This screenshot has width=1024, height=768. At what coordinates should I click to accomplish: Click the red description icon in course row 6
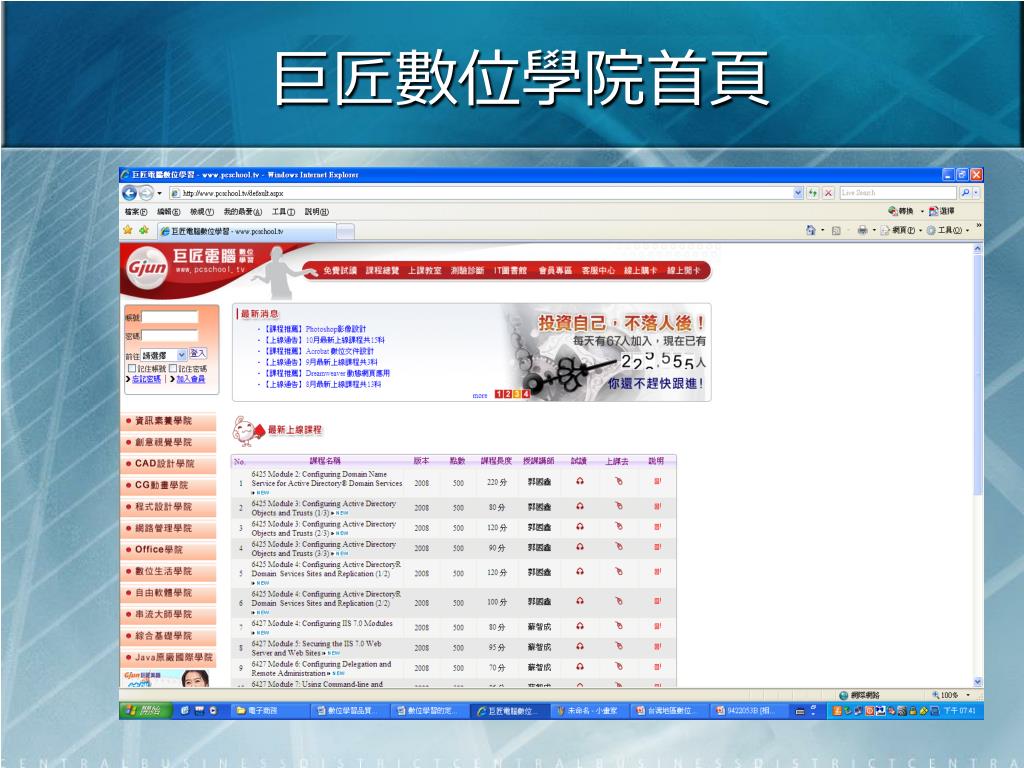pyautogui.click(x=657, y=601)
